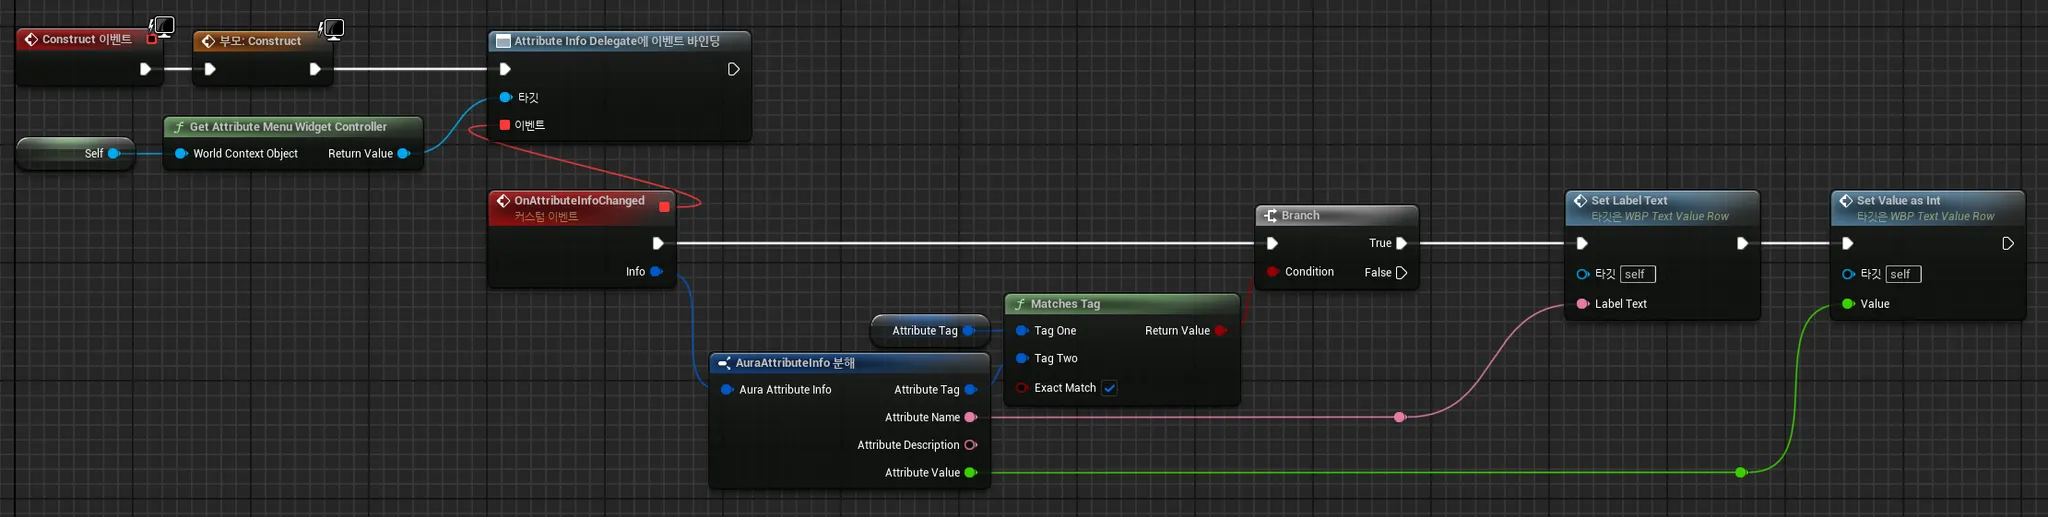The height and width of the screenshot is (517, 2048).
Task: Click the Tag Two input pin on Matches Tag
Action: [1022, 358]
